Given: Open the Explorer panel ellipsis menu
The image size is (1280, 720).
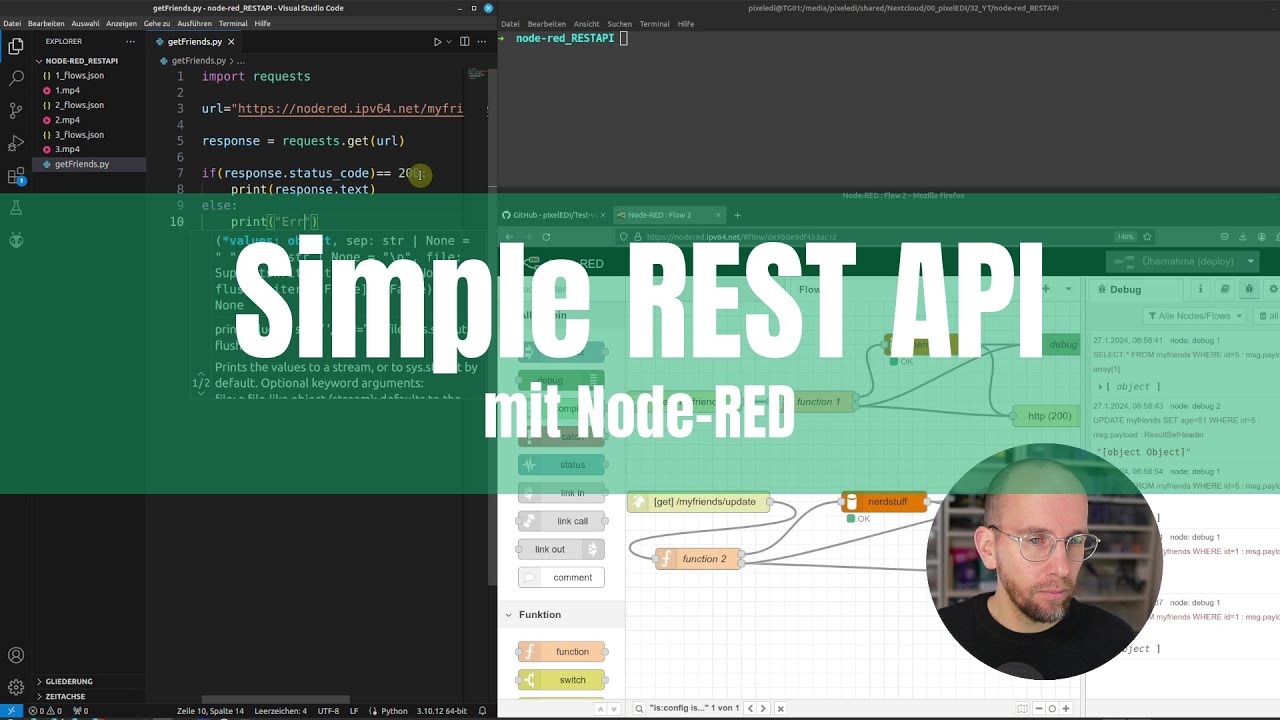Looking at the screenshot, I should click(x=130, y=42).
